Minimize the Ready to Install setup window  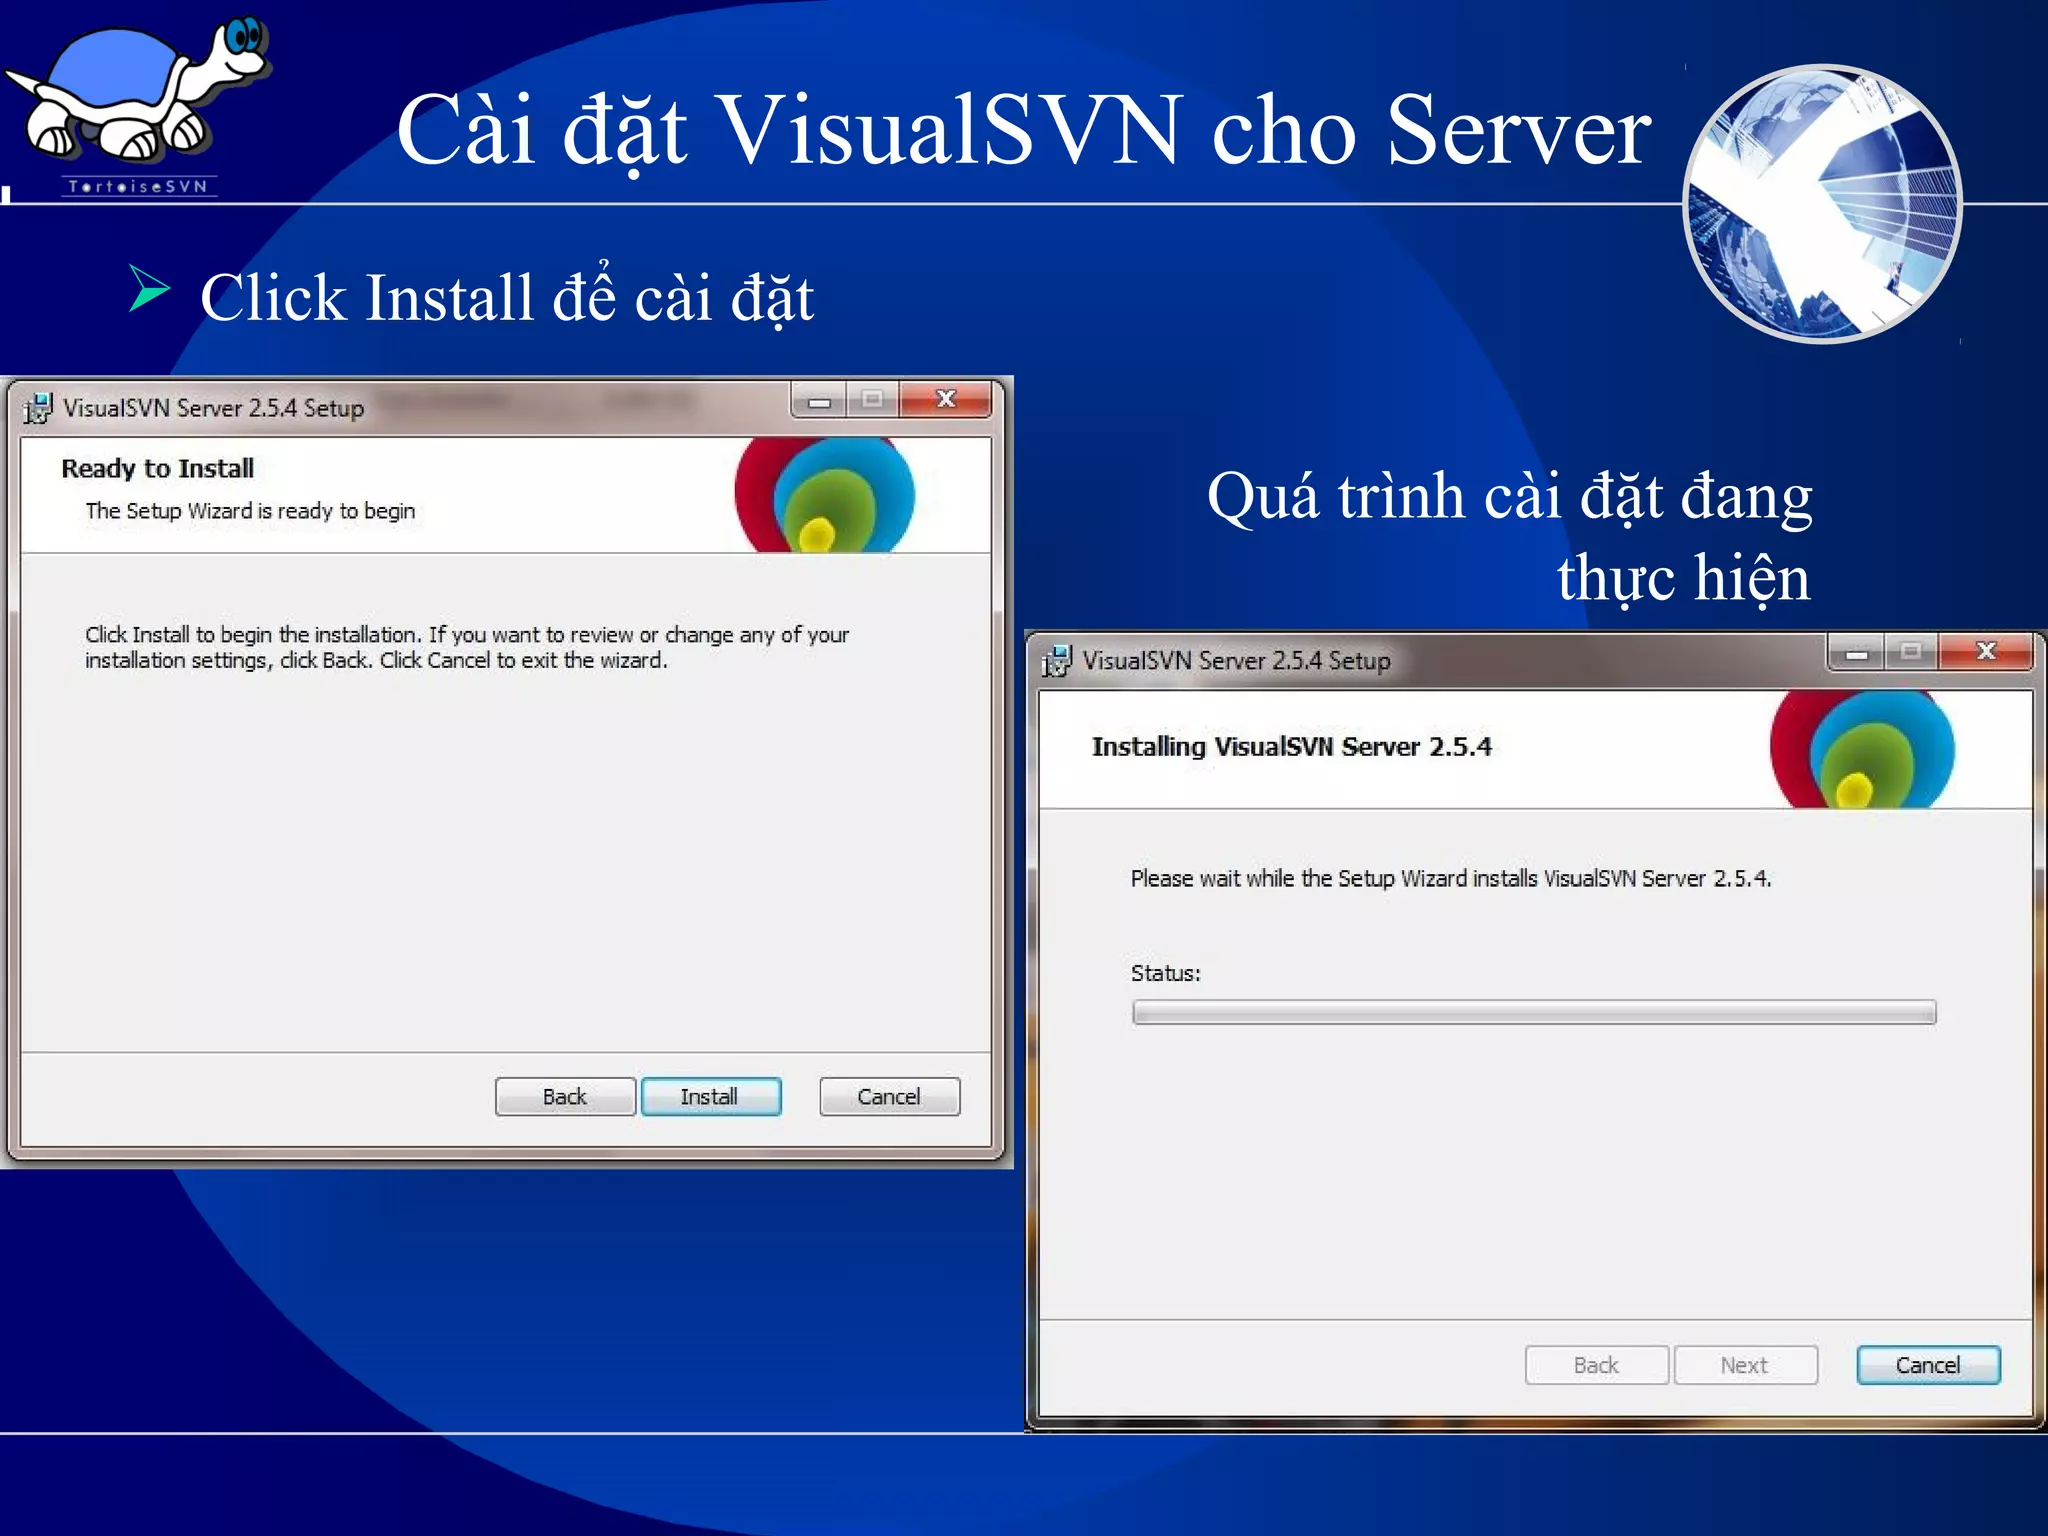point(819,399)
